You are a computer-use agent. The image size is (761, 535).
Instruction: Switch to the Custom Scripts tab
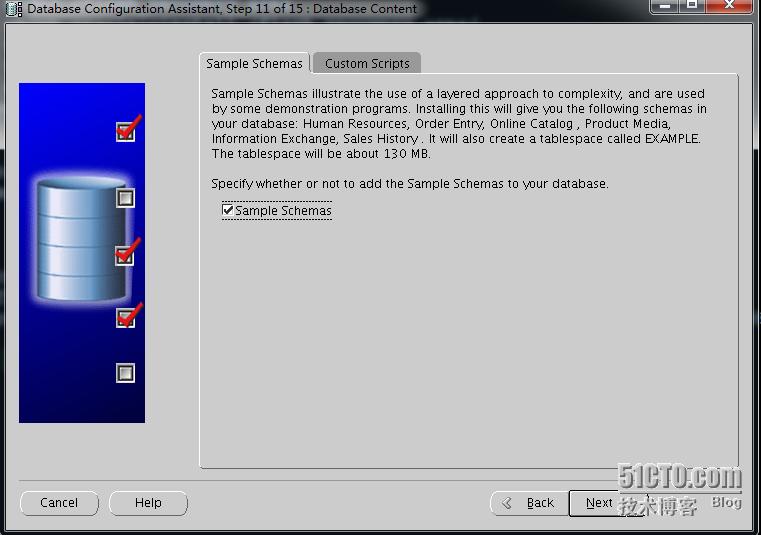[x=367, y=64]
